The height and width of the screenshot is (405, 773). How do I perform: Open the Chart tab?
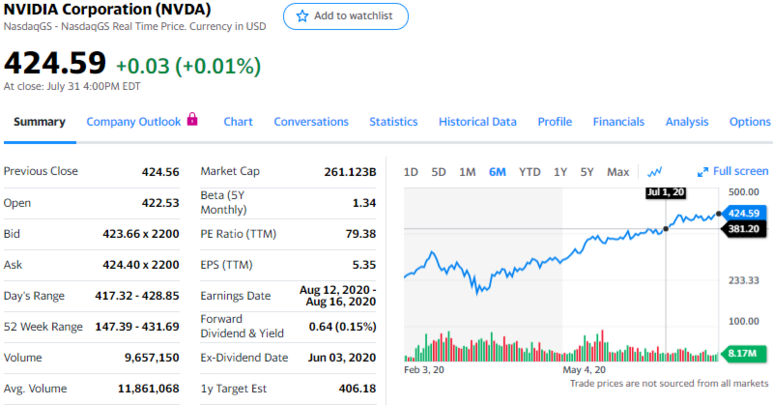coord(238,122)
